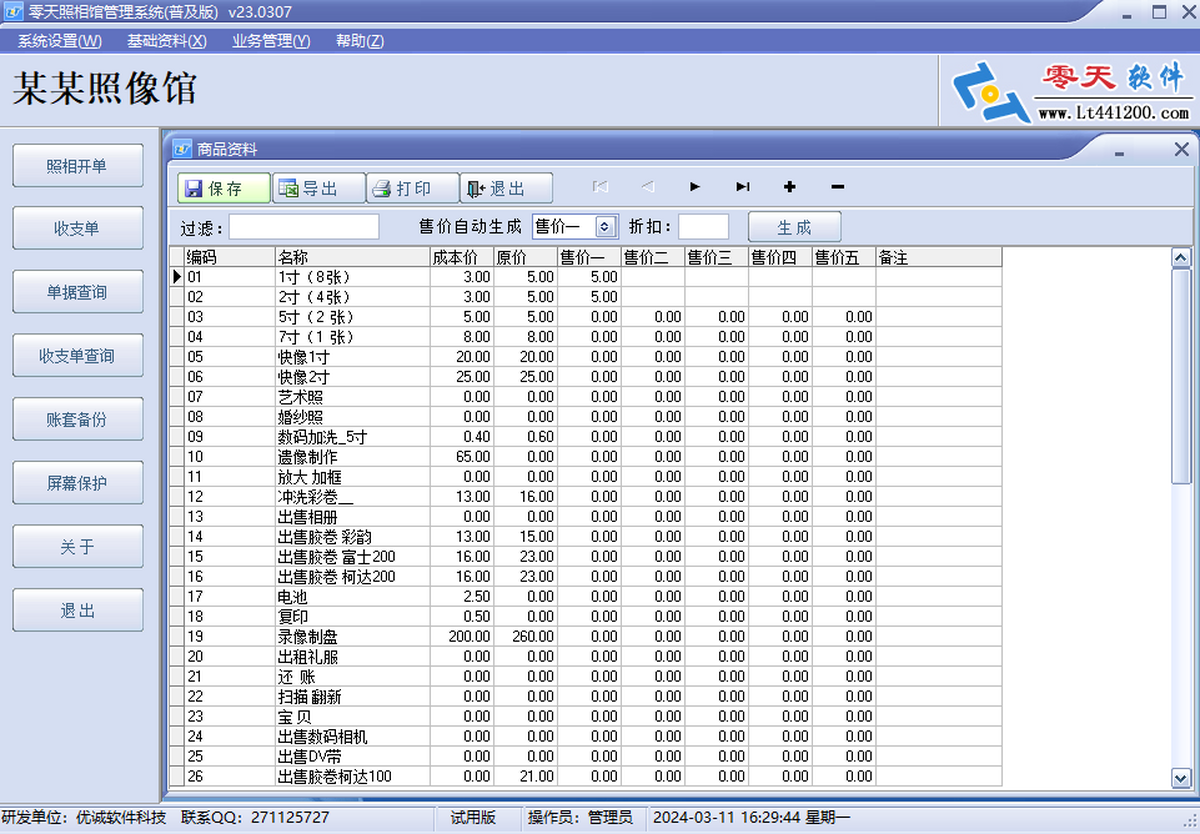Select the 艺术照 product row
This screenshot has width=1200, height=834.
[x=586, y=397]
